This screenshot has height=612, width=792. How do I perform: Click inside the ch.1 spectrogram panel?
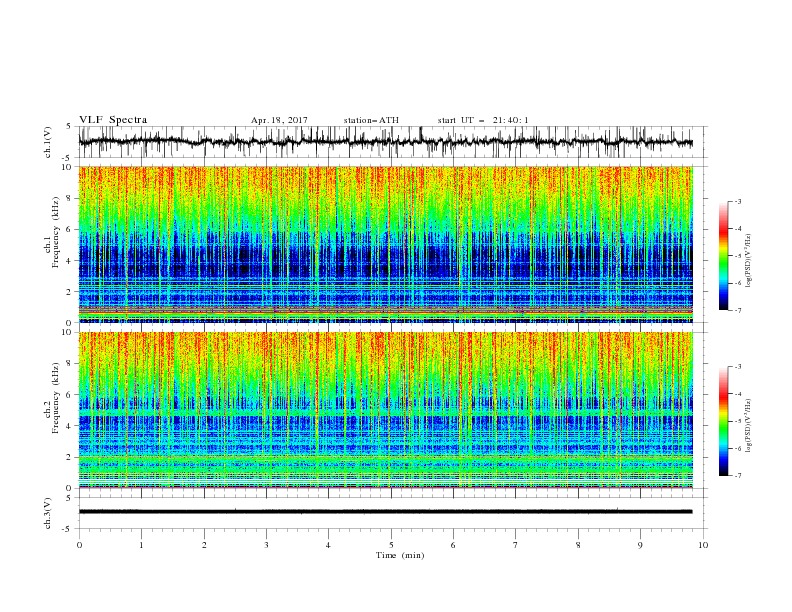pyautogui.click(x=385, y=244)
